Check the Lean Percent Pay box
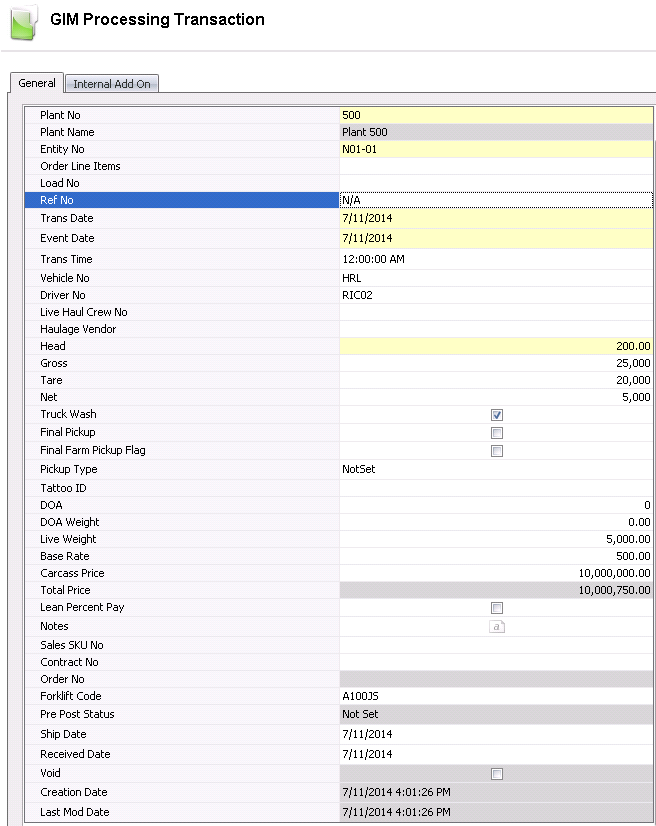This screenshot has height=826, width=656. [497, 608]
